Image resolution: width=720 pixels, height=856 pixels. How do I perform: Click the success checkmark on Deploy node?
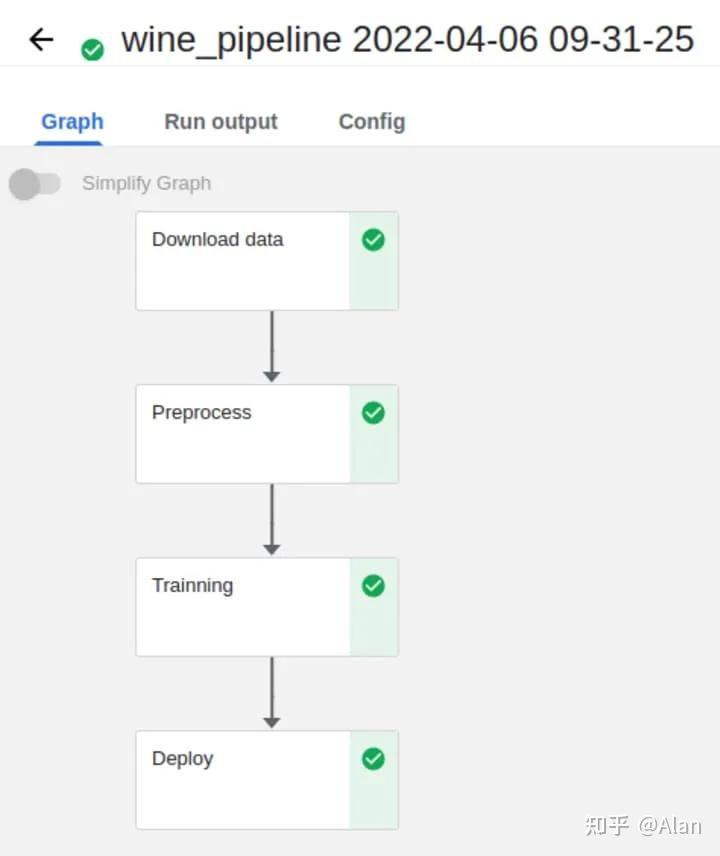pos(372,759)
